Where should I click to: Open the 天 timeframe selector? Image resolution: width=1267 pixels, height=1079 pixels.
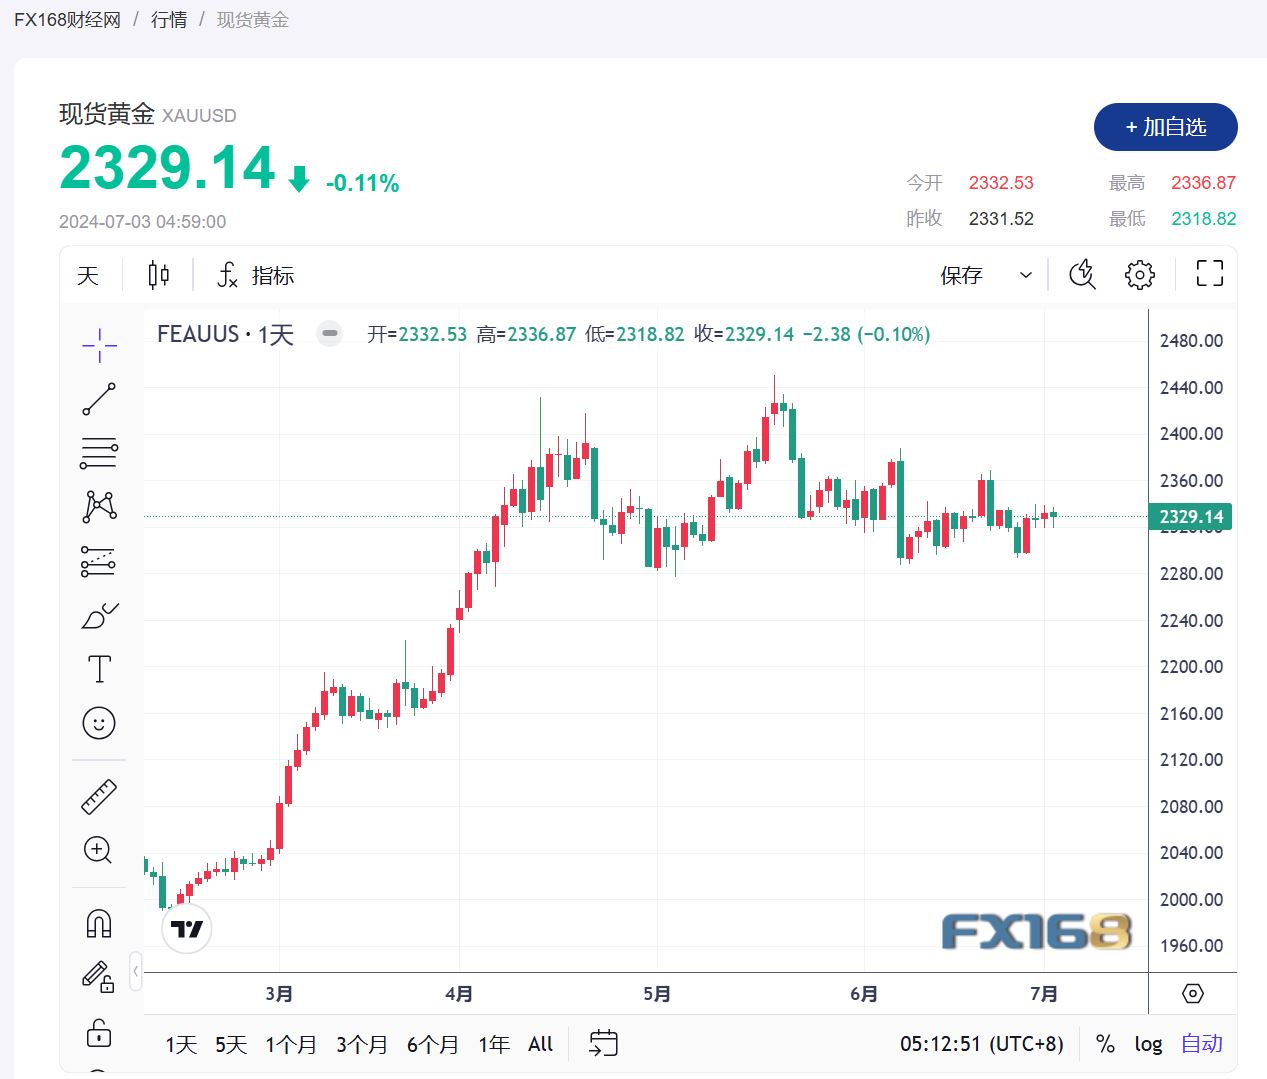pos(88,275)
